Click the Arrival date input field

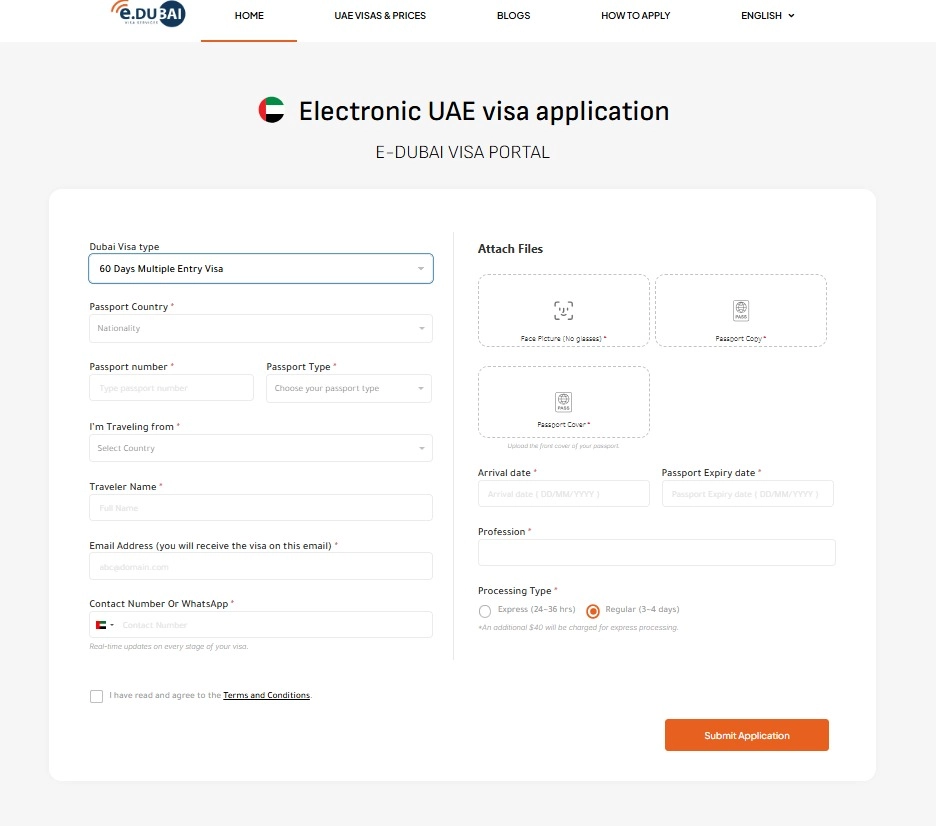563,493
